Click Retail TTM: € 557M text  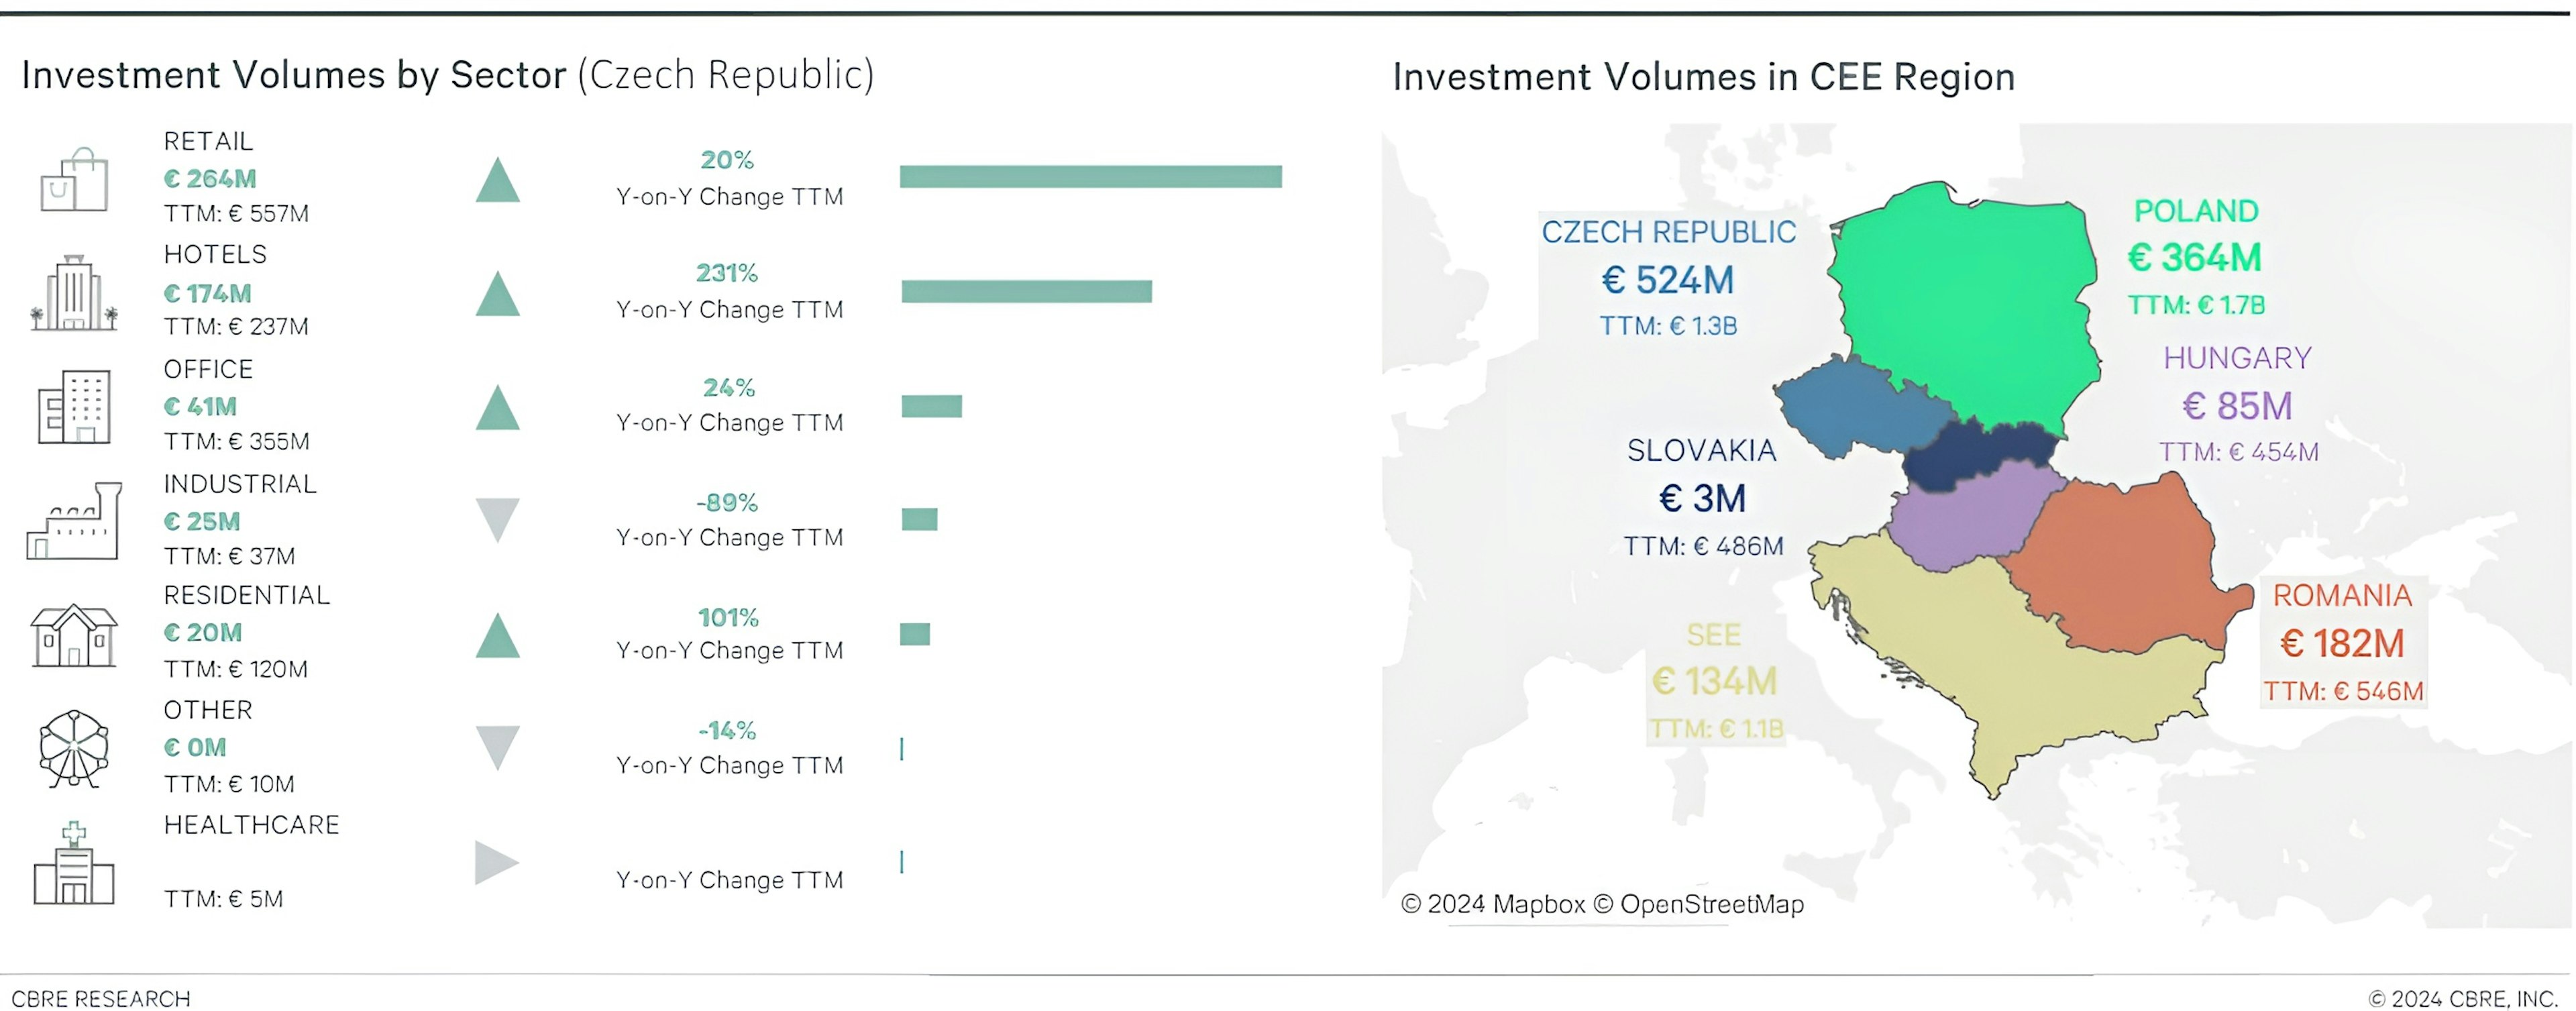[x=236, y=213]
